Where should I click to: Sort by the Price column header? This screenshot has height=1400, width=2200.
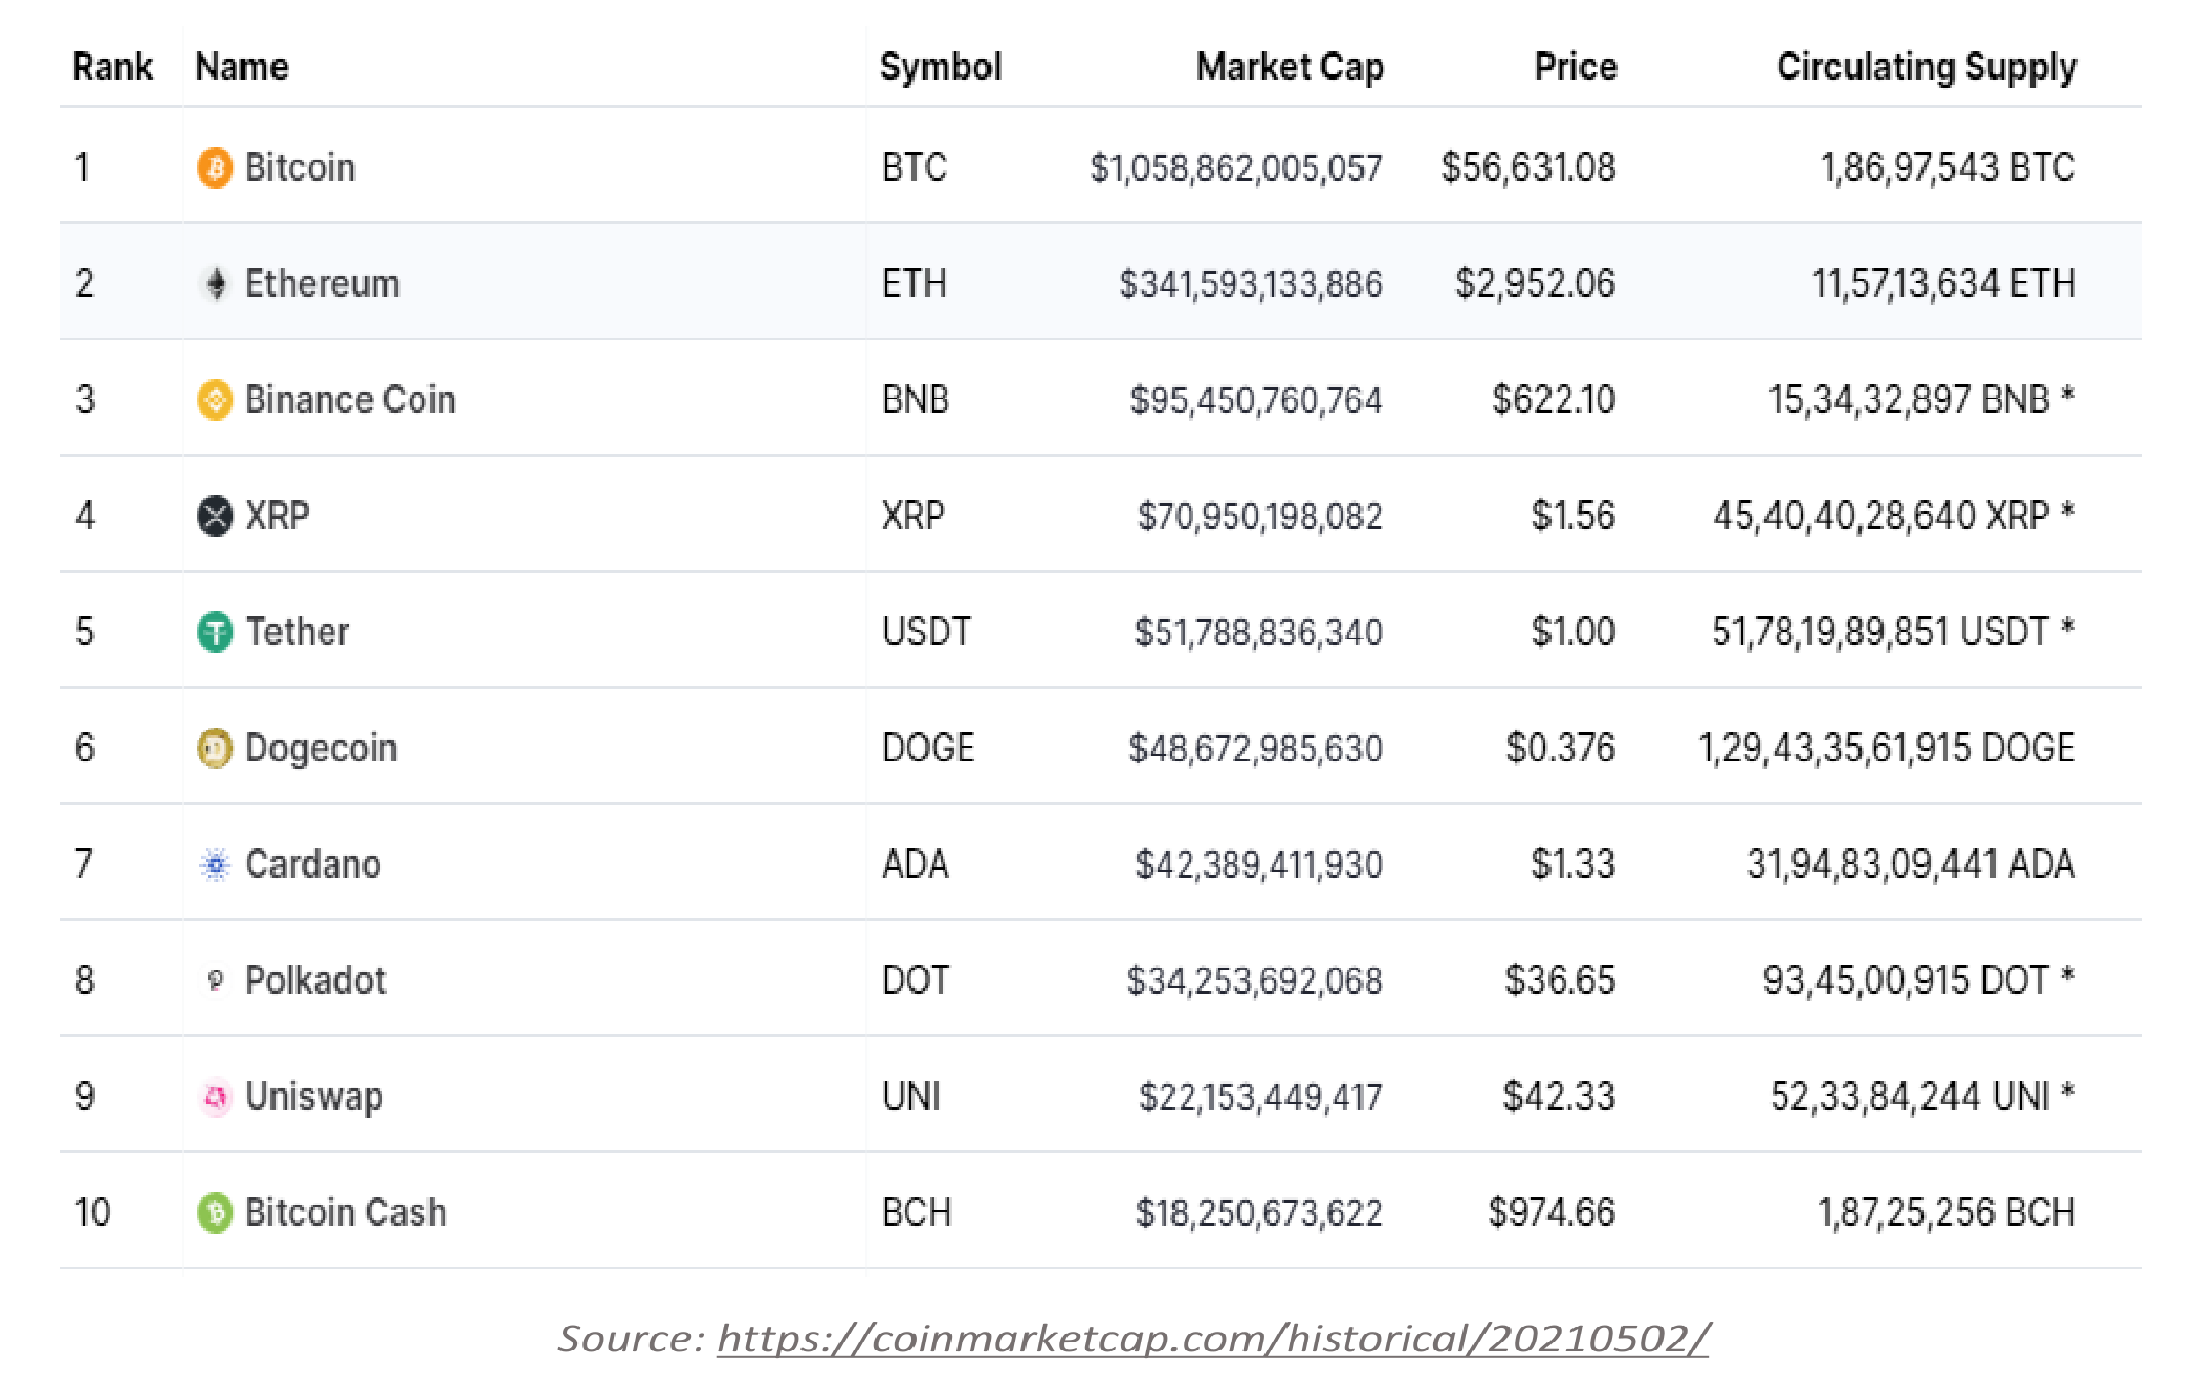tap(1575, 67)
